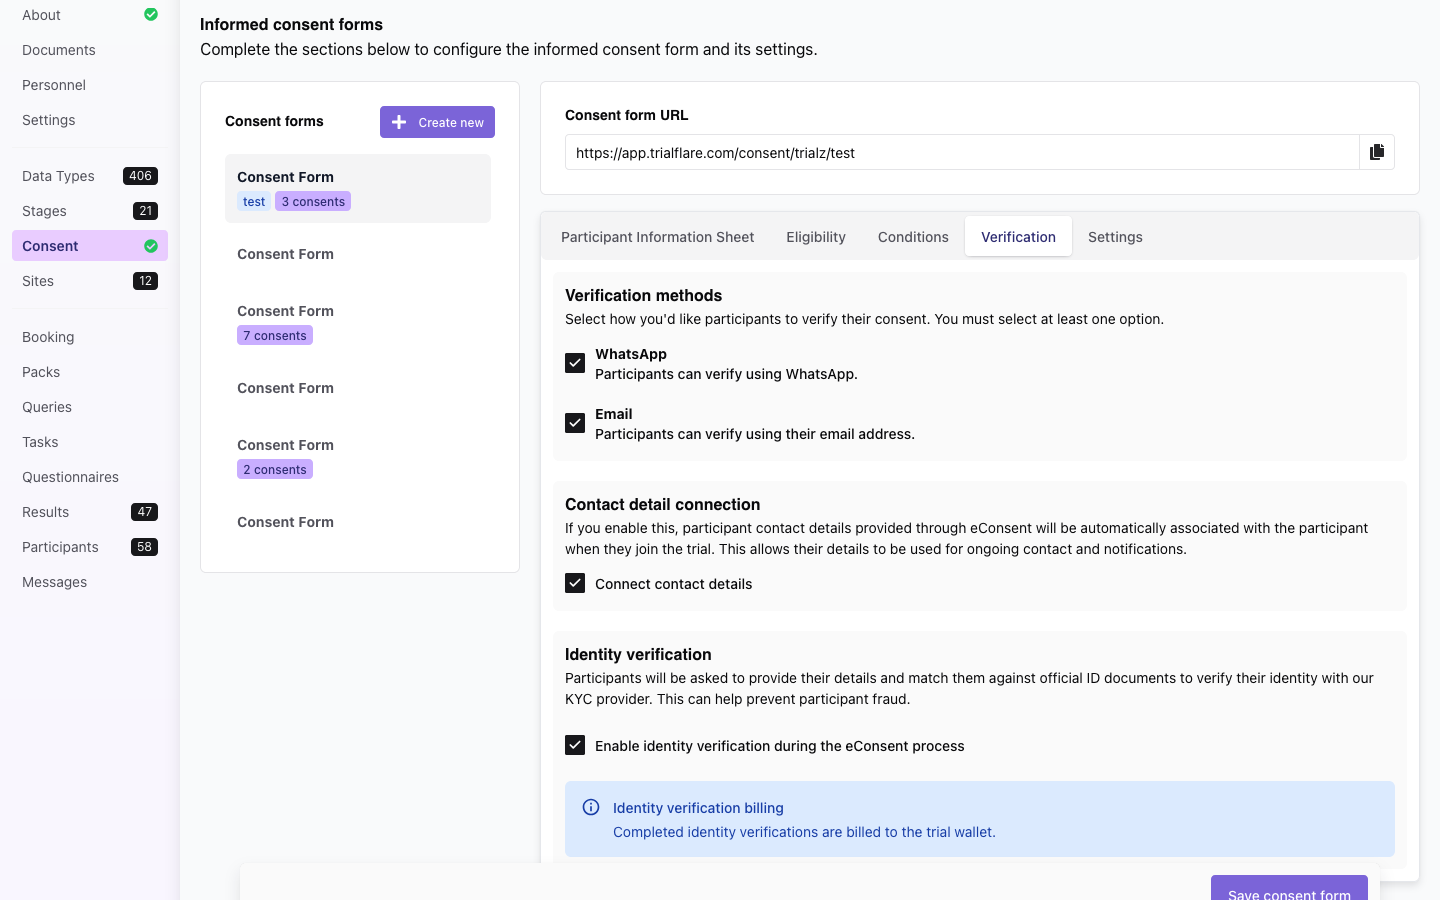The height and width of the screenshot is (900, 1440).
Task: Toggle Enable identity verification checkbox
Action: [575, 745]
